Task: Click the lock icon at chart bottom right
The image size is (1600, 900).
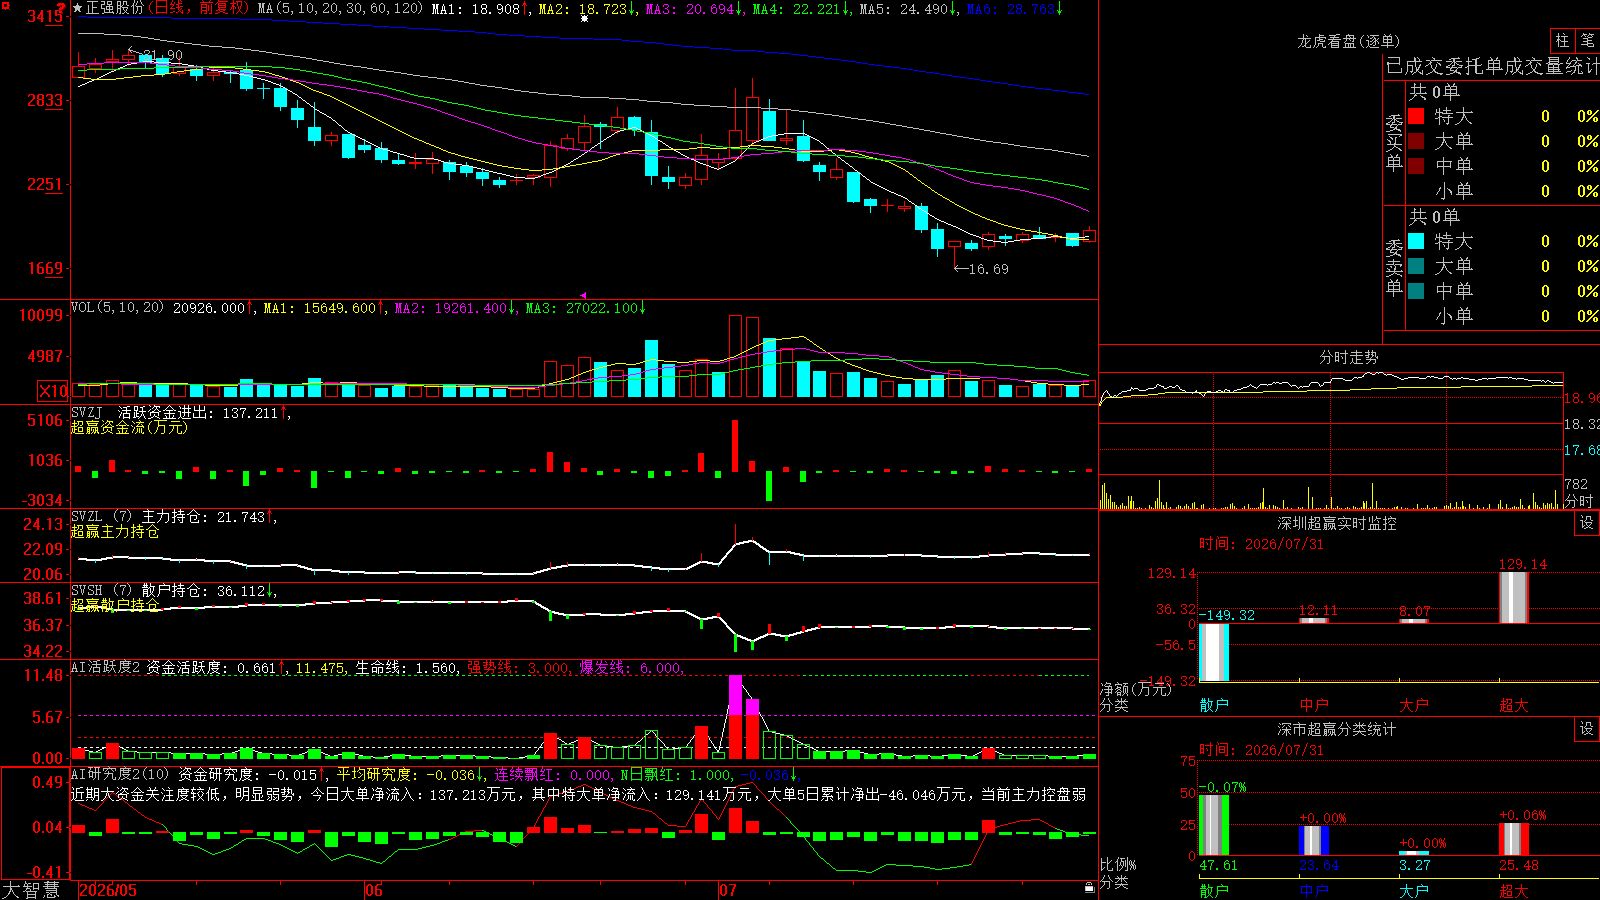Action: click(1090, 887)
